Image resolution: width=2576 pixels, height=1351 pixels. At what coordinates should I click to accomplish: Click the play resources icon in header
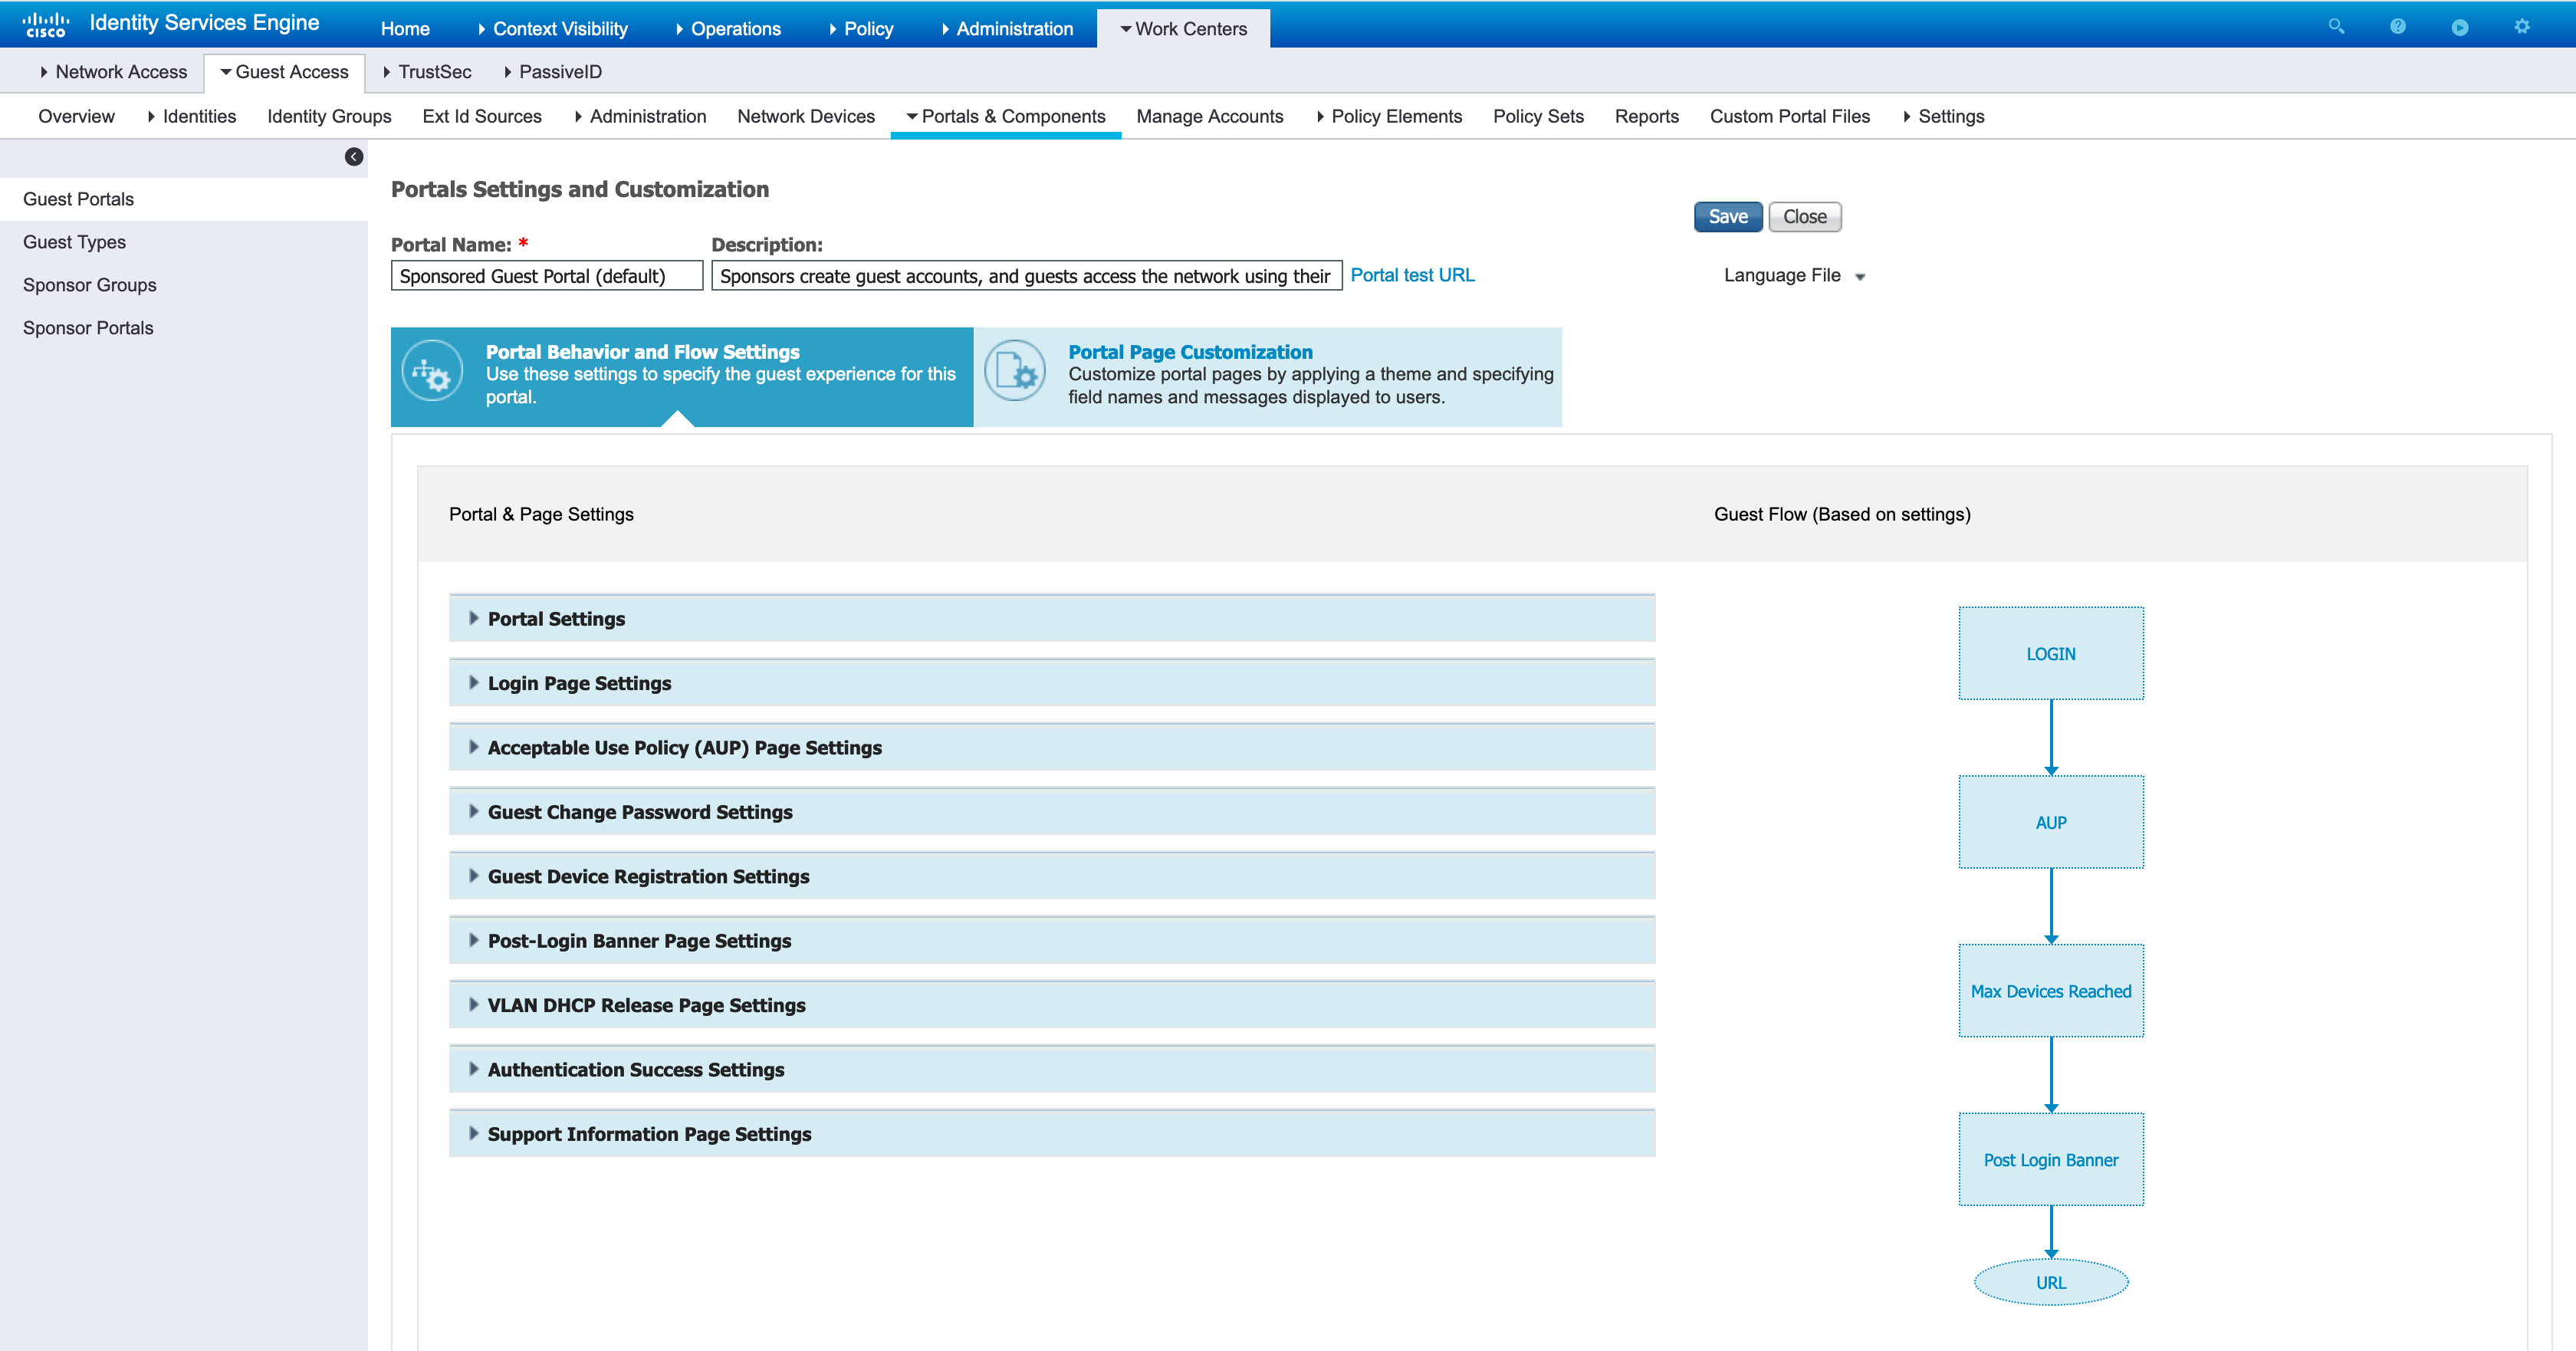(2460, 27)
